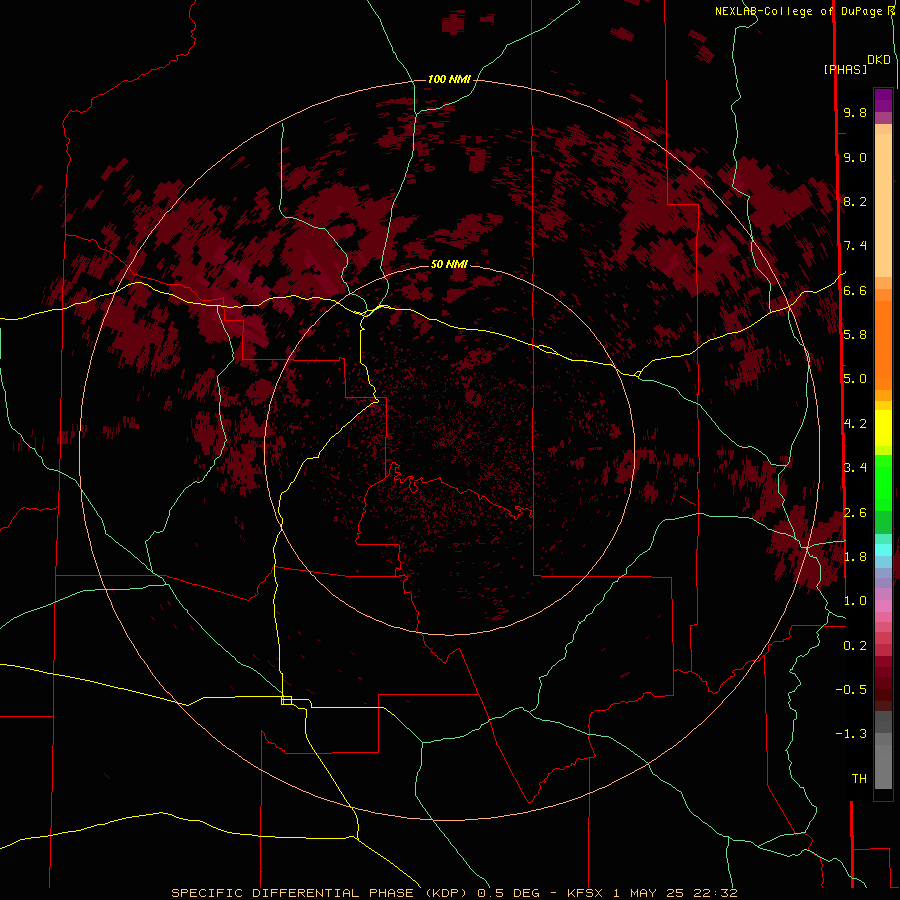Pick the cyan color band in the legend
Screen dimensions: 900x900
pos(883,550)
